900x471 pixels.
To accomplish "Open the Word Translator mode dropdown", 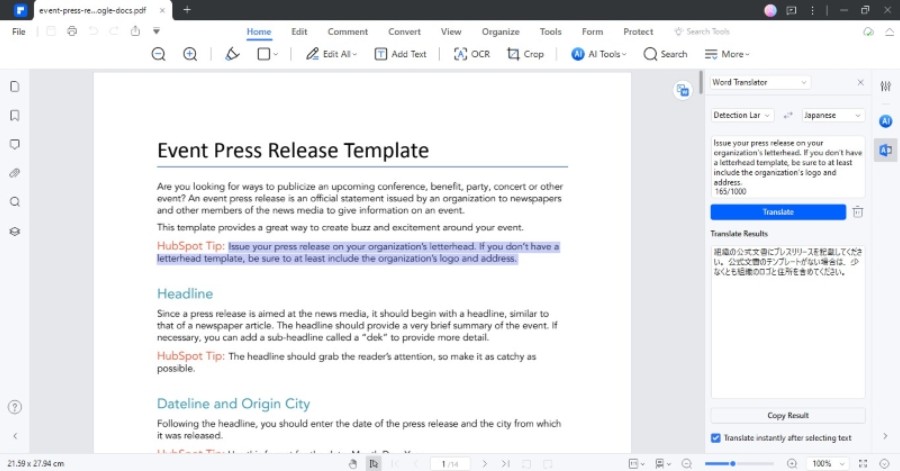I will pyautogui.click(x=760, y=83).
